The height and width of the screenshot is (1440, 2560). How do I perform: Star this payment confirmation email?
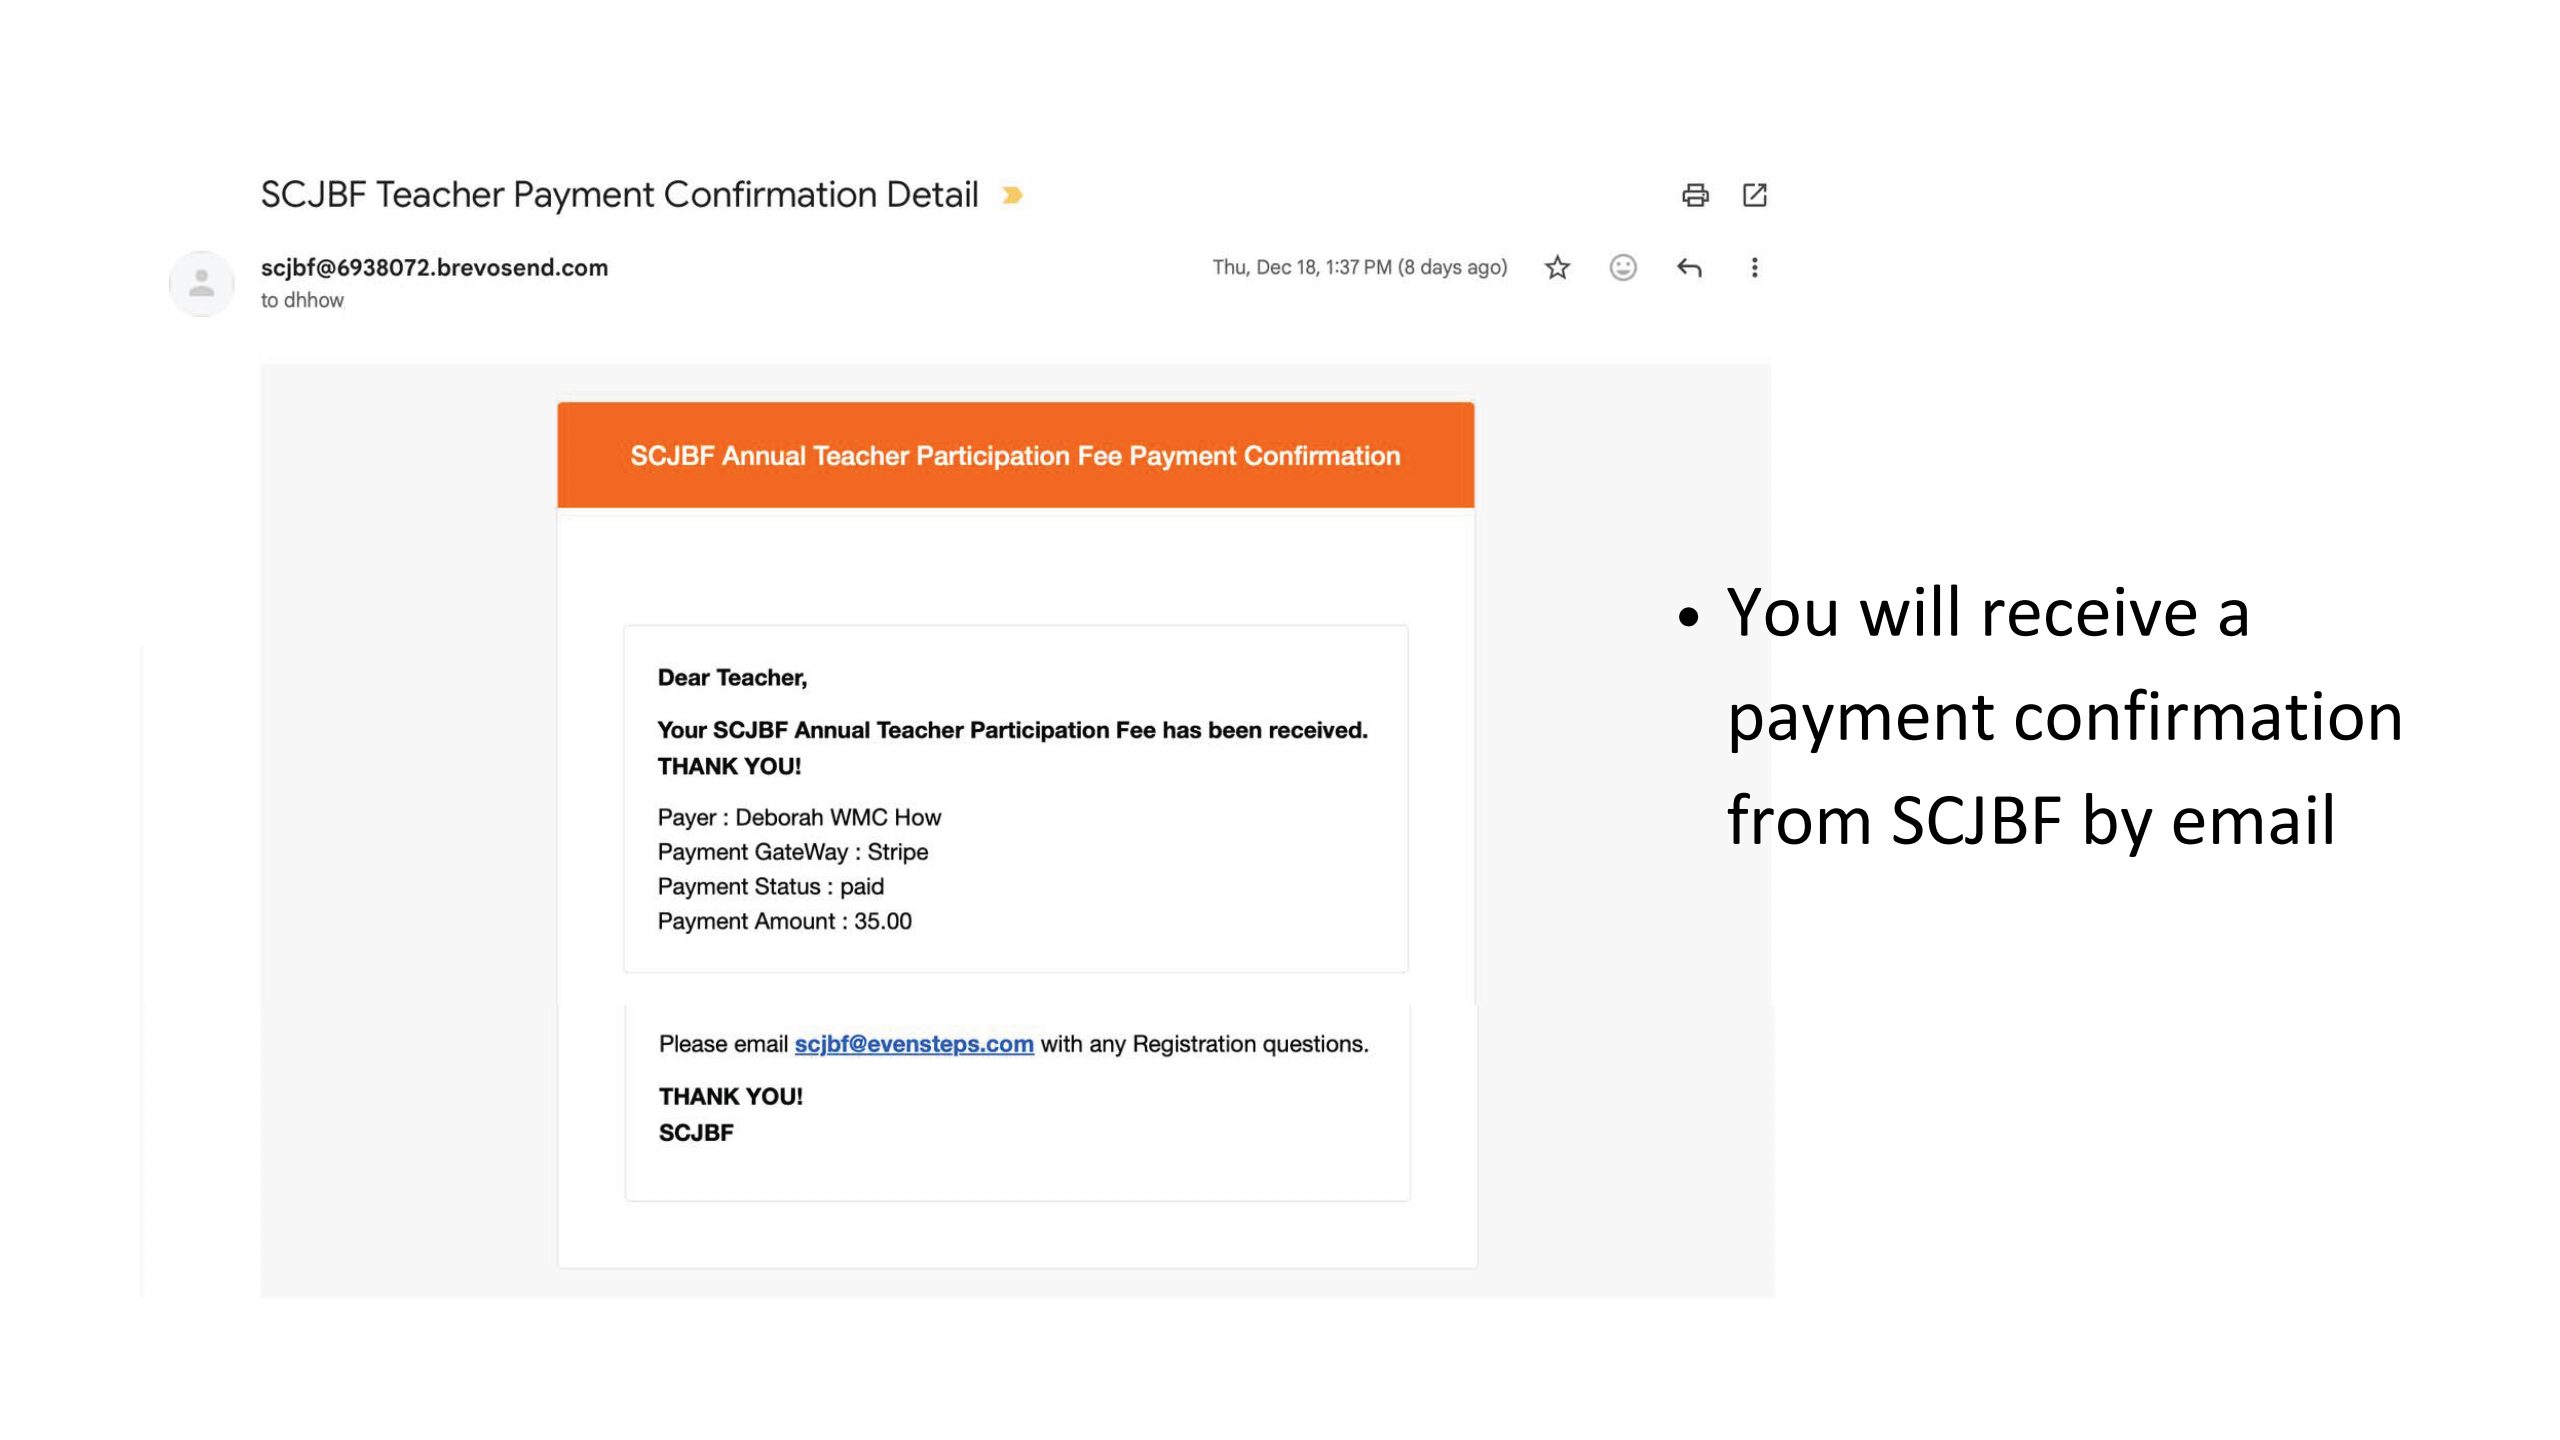coord(1557,268)
